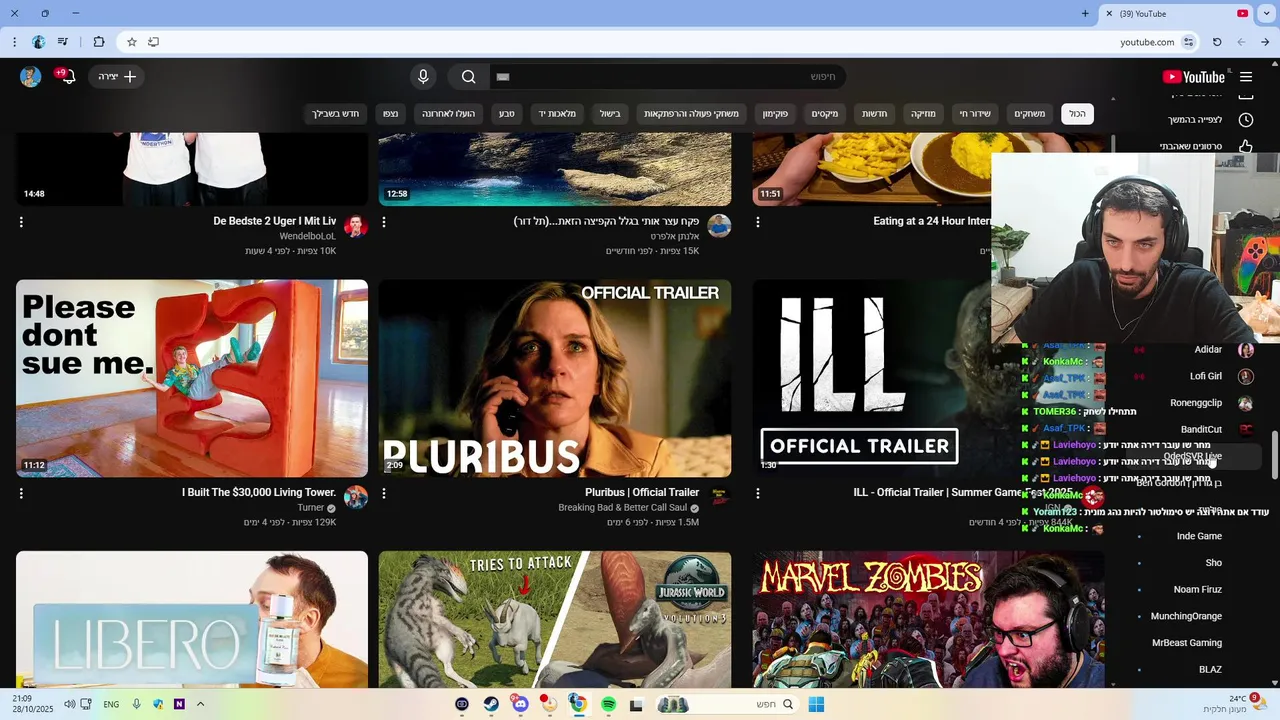This screenshot has height=720, width=1280.
Task: Open Spotify from the taskbar
Action: pyautogui.click(x=608, y=704)
